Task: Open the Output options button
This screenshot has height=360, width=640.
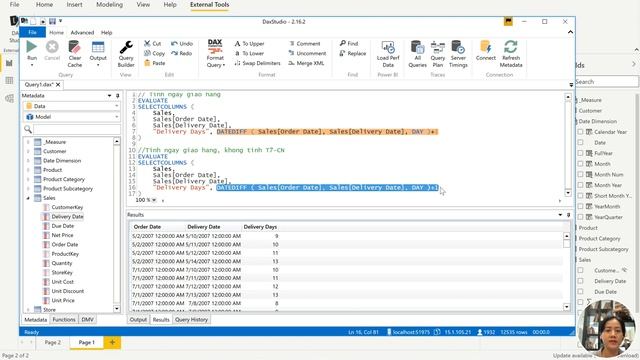Action: 98,53
